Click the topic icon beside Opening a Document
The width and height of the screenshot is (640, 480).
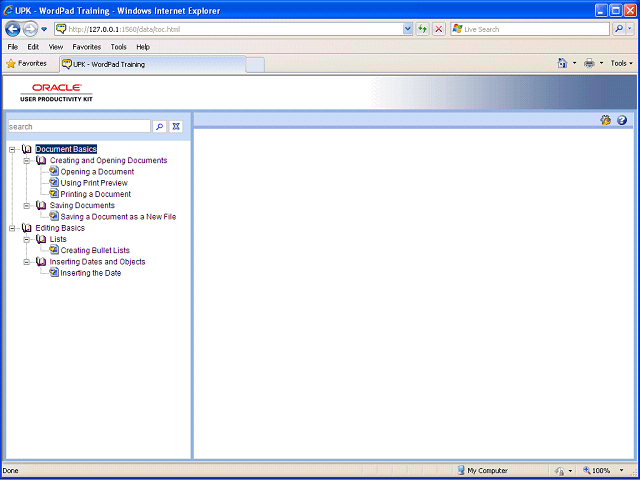tap(54, 171)
